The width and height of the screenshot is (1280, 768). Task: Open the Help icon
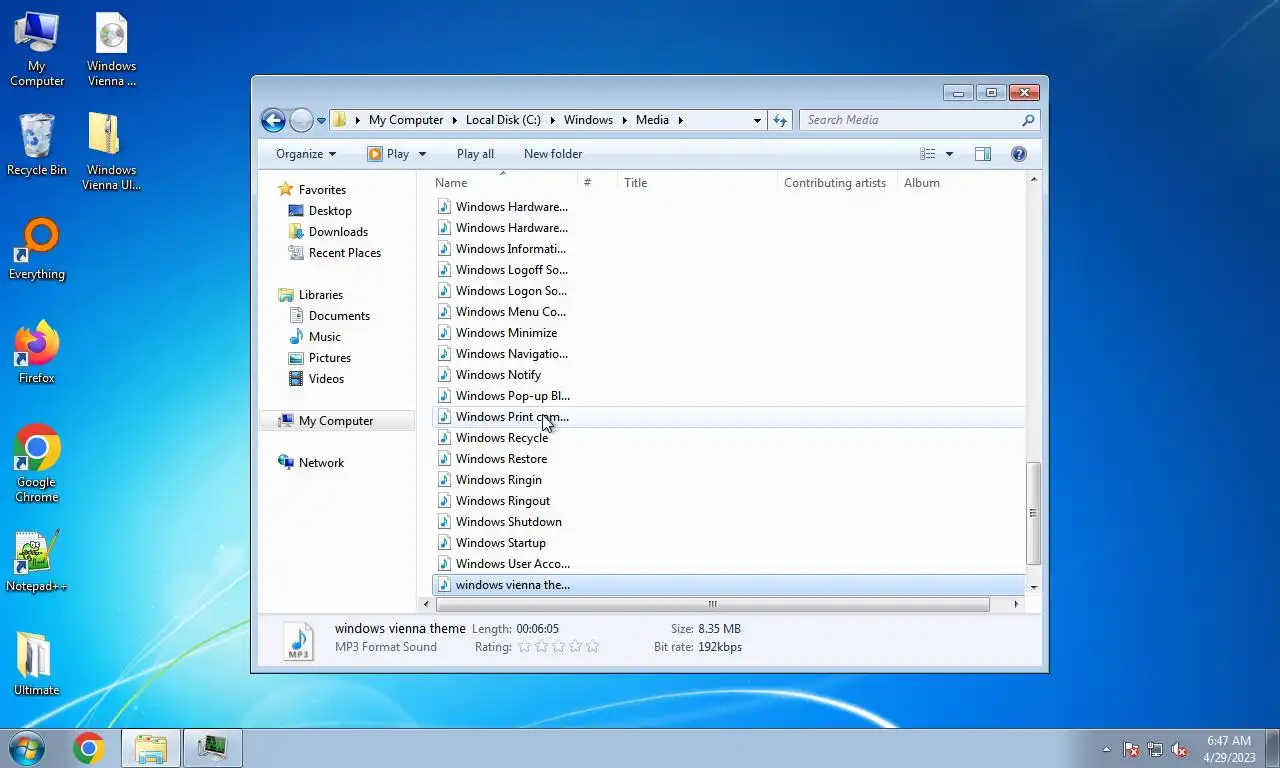click(x=1019, y=154)
